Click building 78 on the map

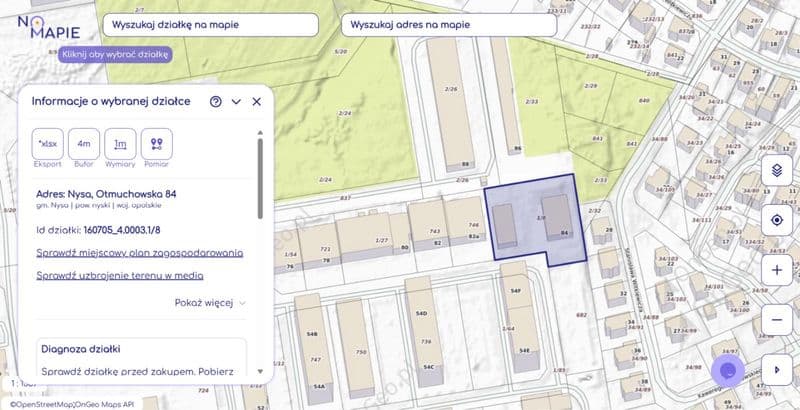(x=319, y=246)
